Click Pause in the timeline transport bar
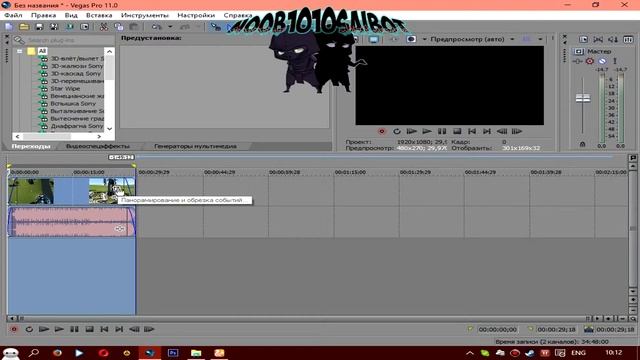The height and width of the screenshot is (360, 640). pyautogui.click(x=74, y=329)
